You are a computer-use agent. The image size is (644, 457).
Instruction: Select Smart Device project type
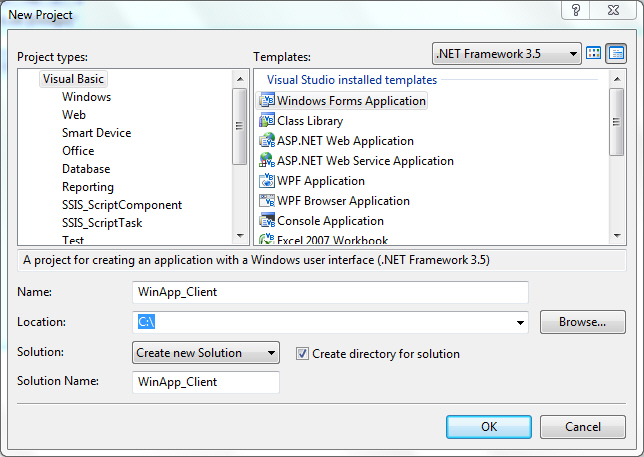click(x=97, y=133)
